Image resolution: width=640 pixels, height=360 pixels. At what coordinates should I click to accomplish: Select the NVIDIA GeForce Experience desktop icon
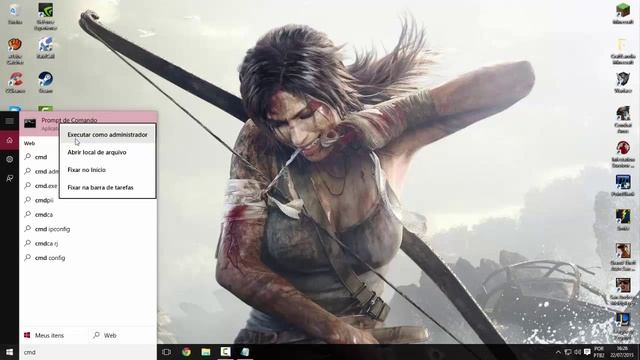pyautogui.click(x=45, y=16)
